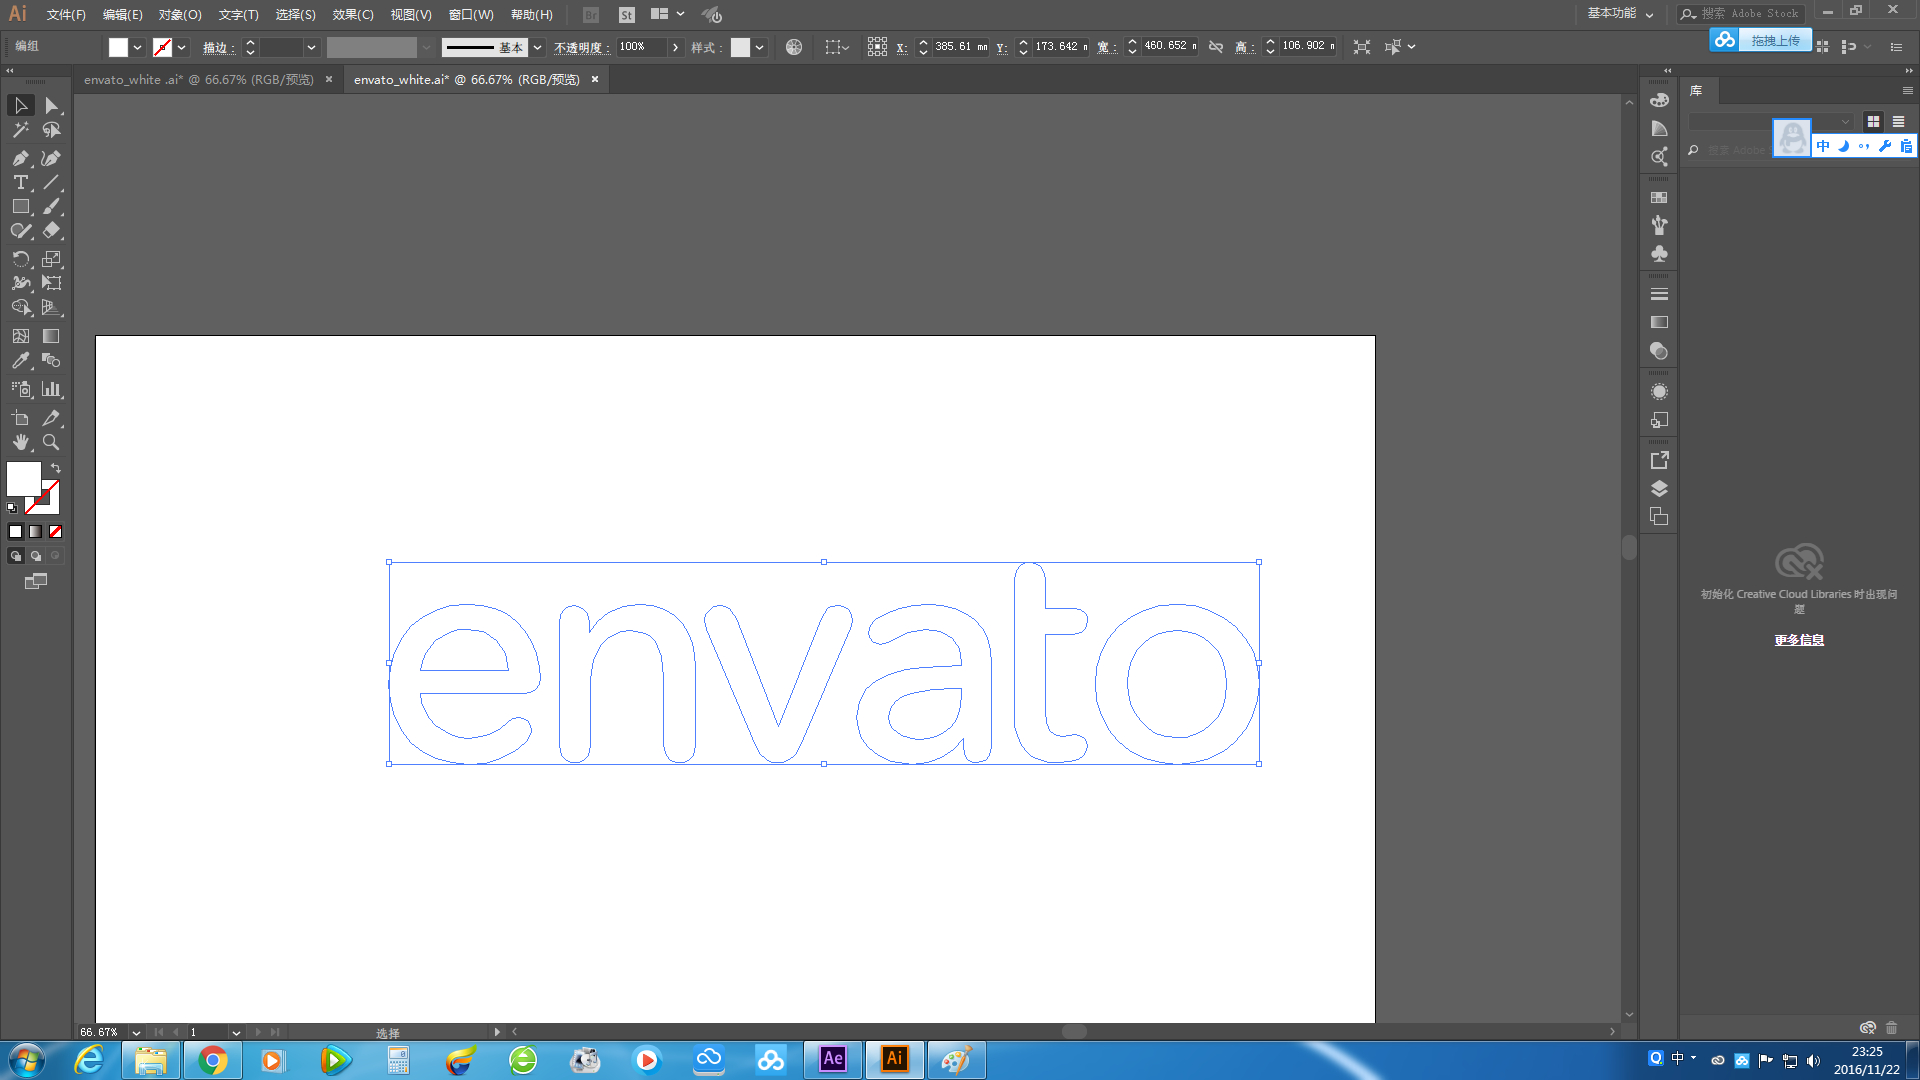This screenshot has height=1080, width=1920.
Task: Open the fill color dropdown in control bar
Action: tap(138, 47)
